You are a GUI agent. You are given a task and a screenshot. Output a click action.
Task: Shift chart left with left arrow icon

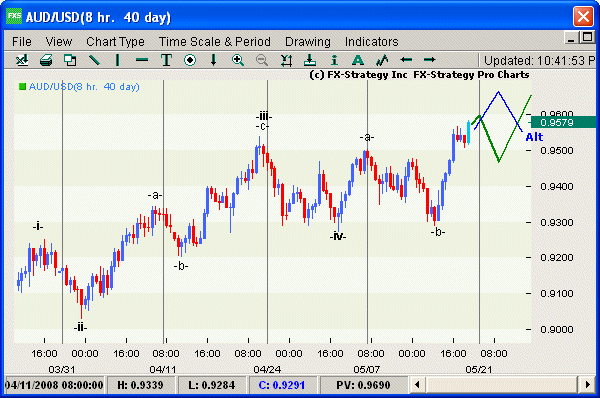coord(406,60)
